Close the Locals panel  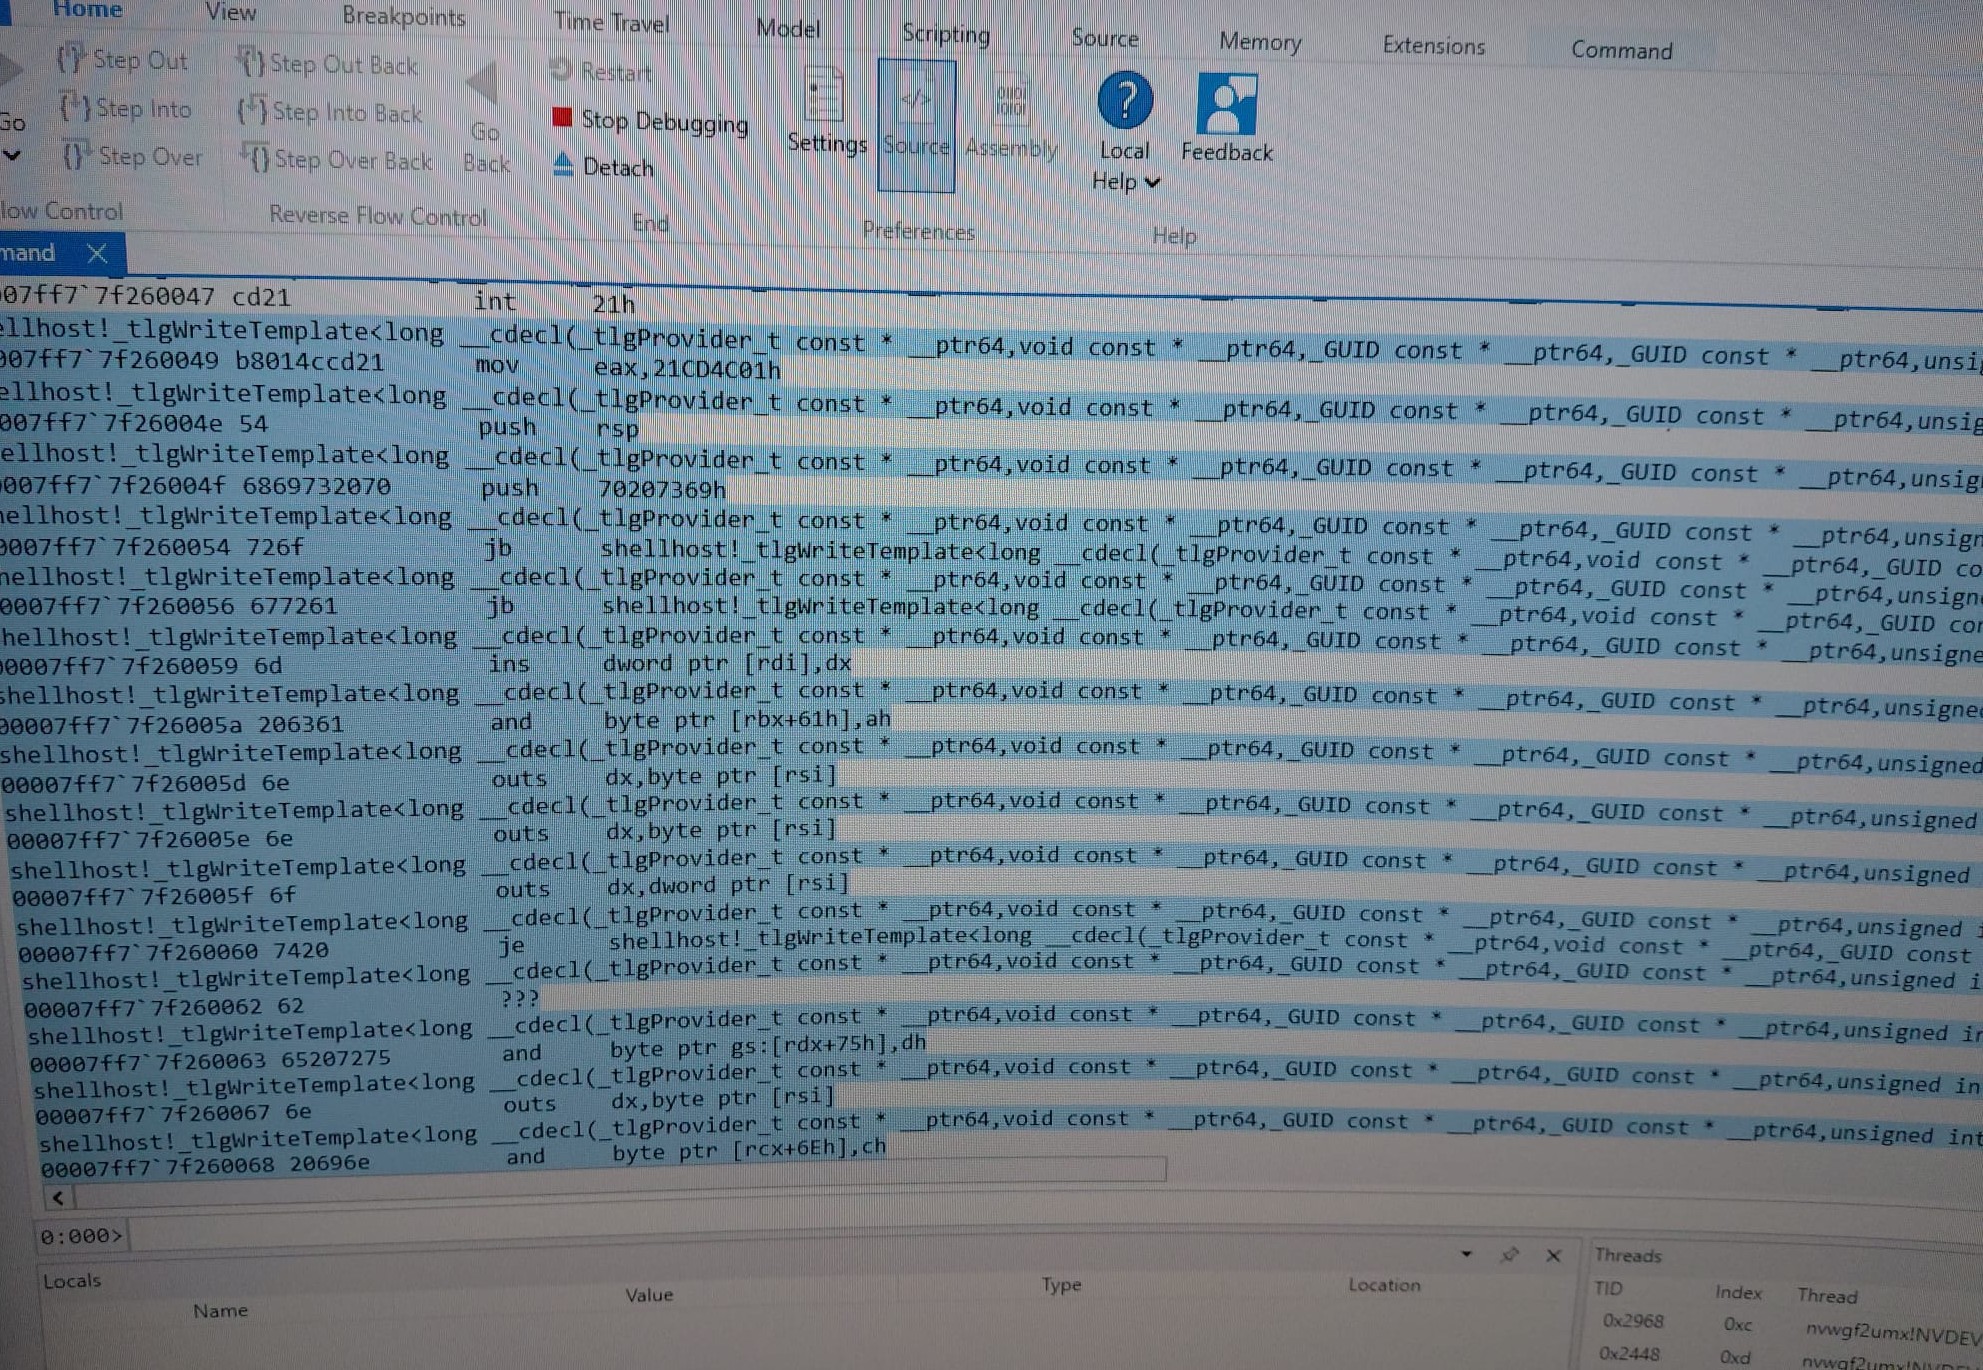click(1553, 1256)
